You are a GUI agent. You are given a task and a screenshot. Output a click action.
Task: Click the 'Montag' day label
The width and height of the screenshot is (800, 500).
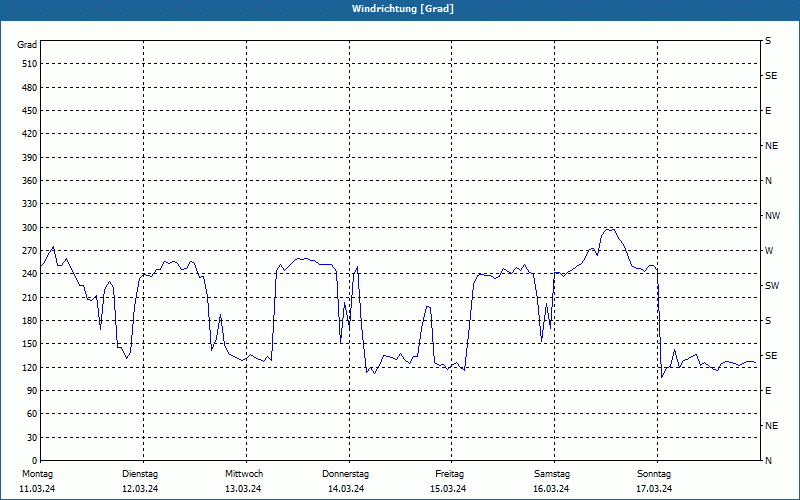pyautogui.click(x=37, y=474)
